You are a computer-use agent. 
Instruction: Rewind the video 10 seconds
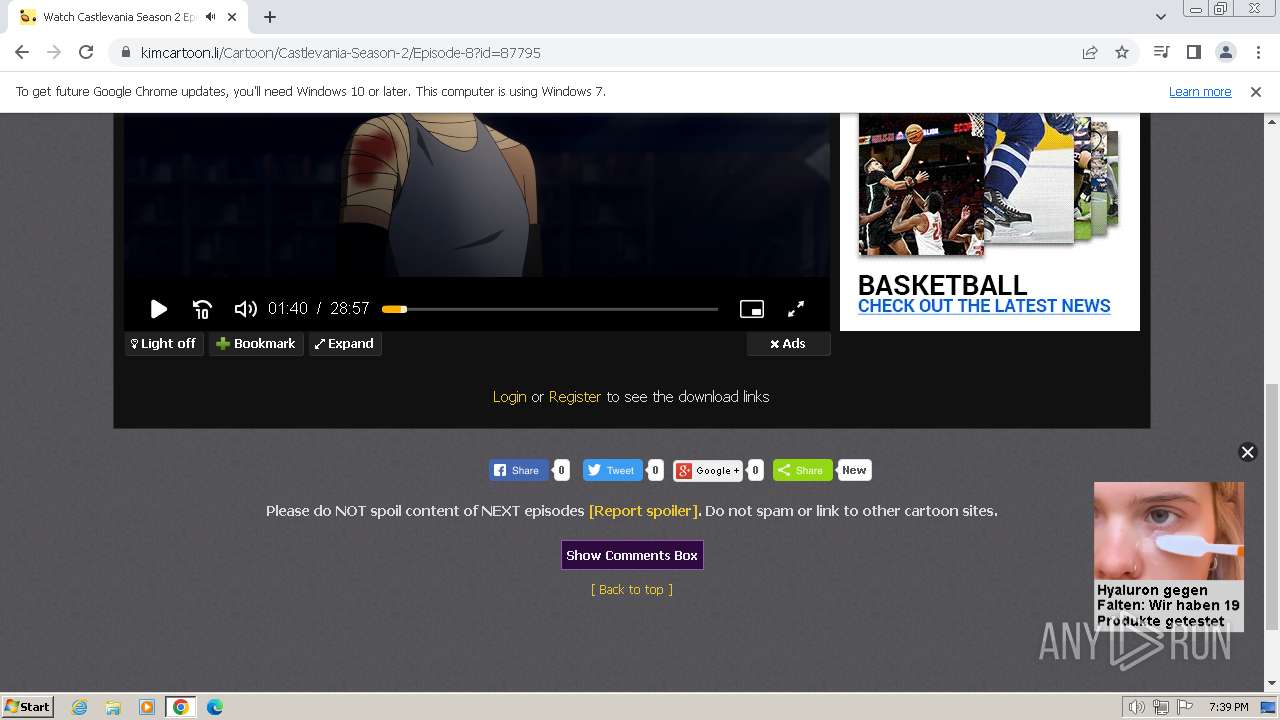(x=202, y=309)
